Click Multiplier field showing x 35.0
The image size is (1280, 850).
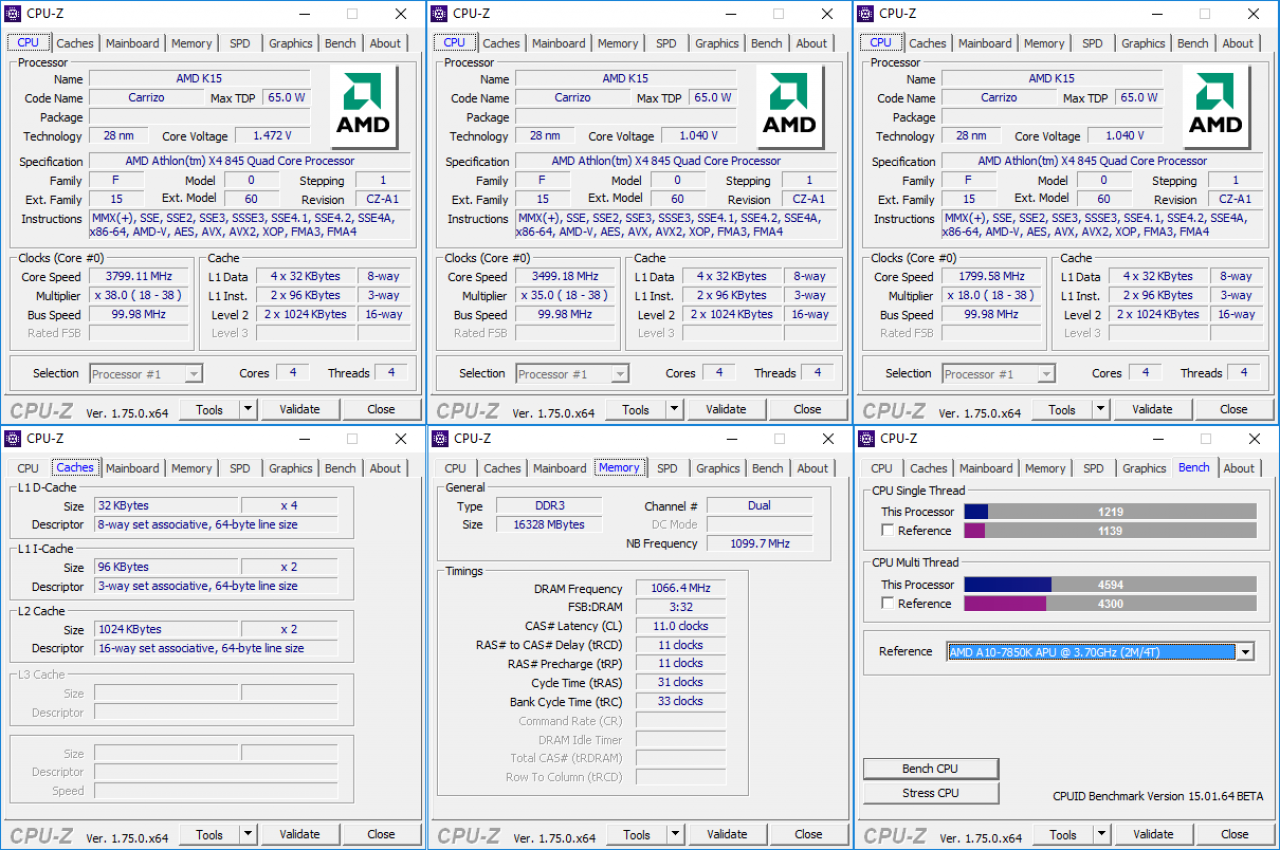(x=565, y=296)
